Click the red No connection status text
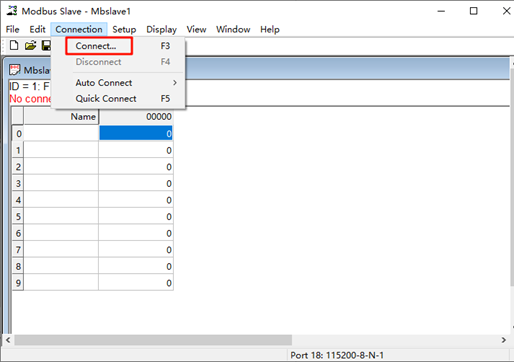The width and height of the screenshot is (514, 362). (x=30, y=99)
